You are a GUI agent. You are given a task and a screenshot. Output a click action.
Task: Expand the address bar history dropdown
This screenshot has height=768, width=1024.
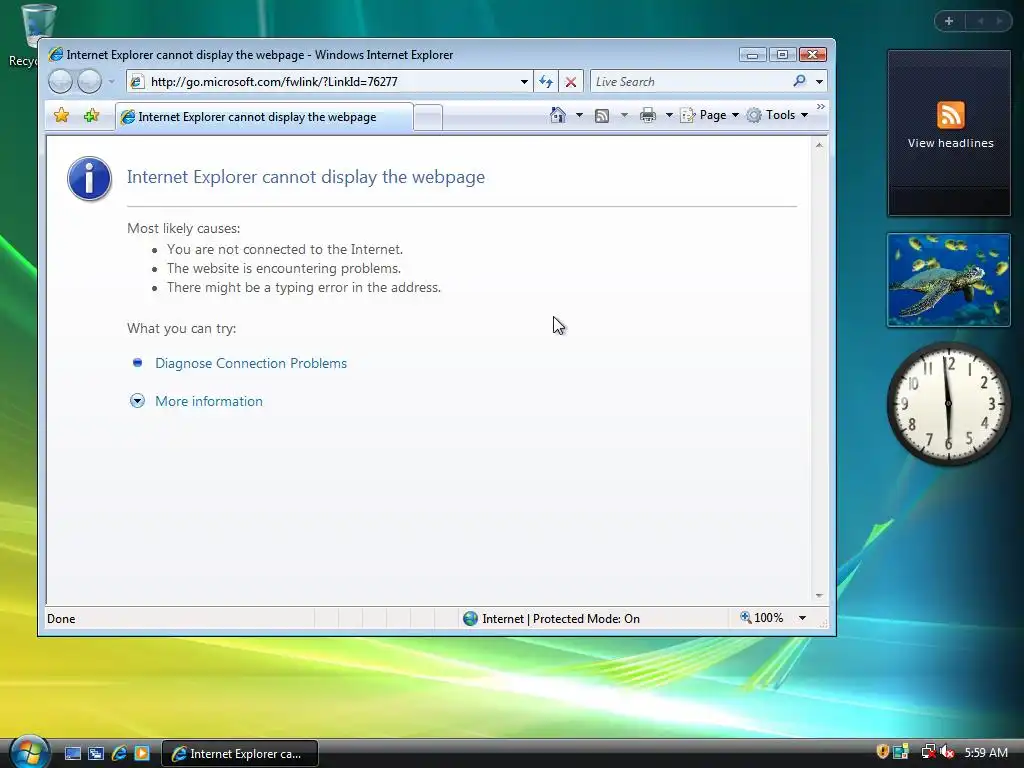[x=524, y=82]
